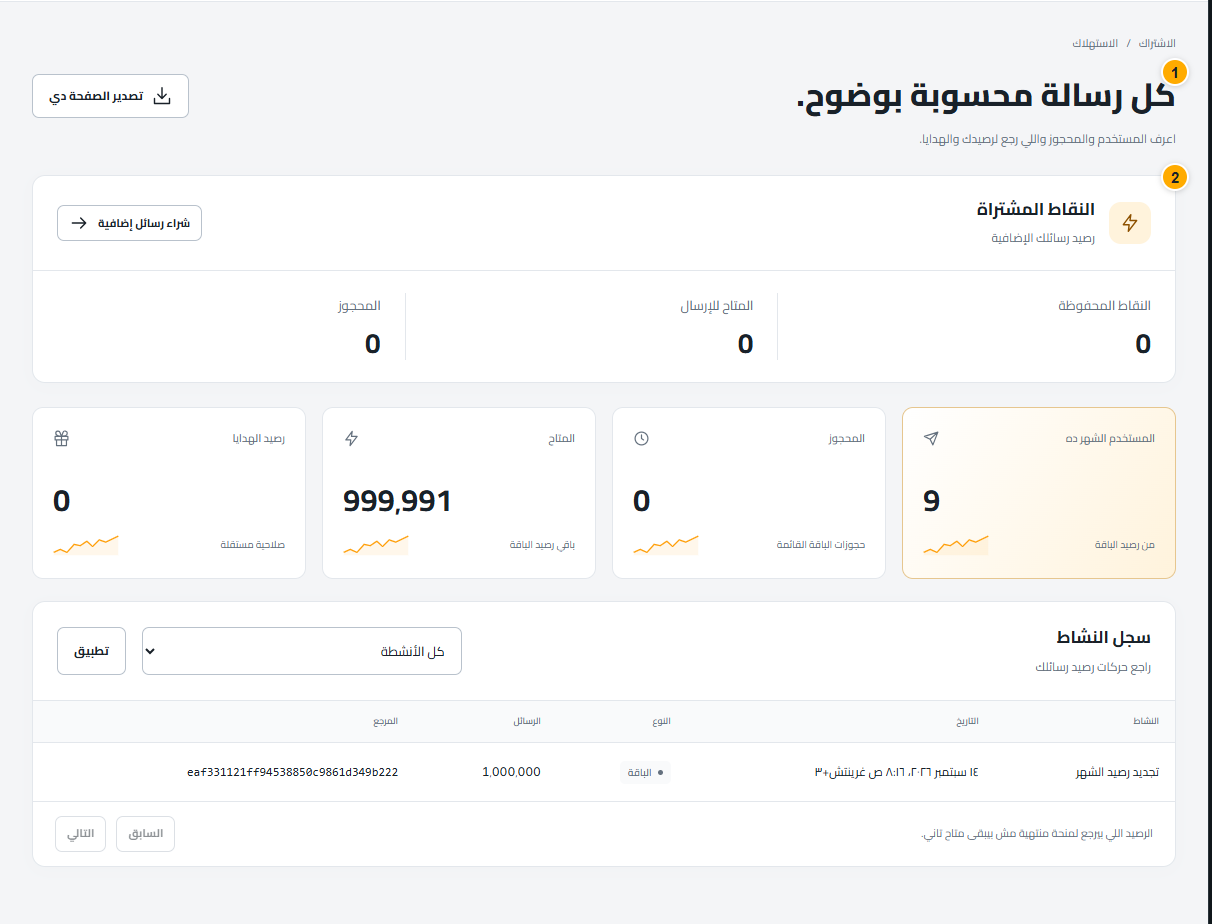Click the النقاط المشتراة heading

click(x=1036, y=209)
